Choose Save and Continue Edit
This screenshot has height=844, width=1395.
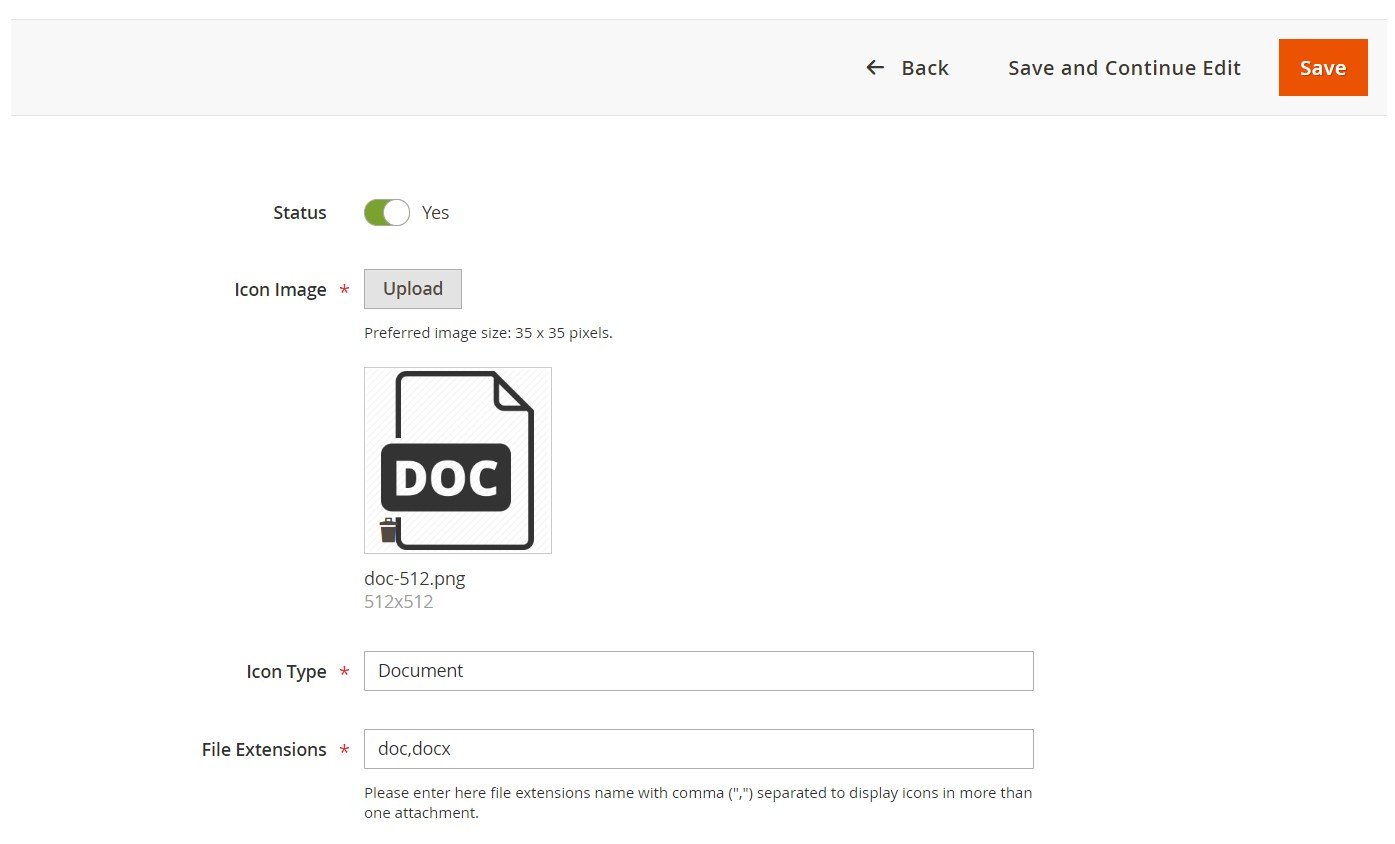point(1124,68)
